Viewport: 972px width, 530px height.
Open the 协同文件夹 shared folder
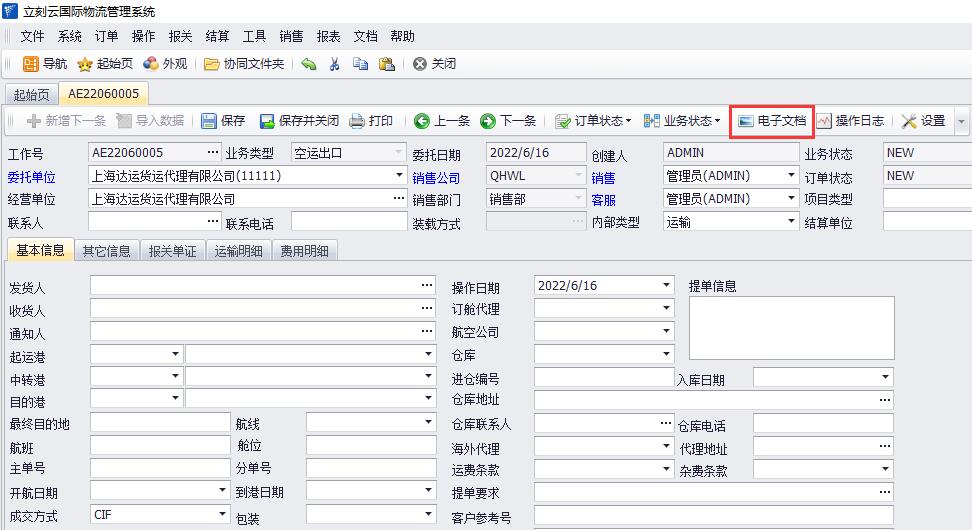[x=212, y=64]
